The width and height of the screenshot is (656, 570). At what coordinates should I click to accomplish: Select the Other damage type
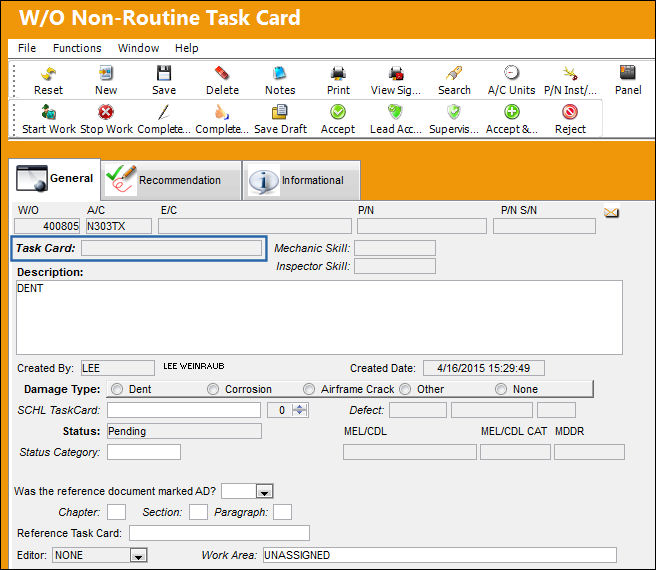pos(405,389)
